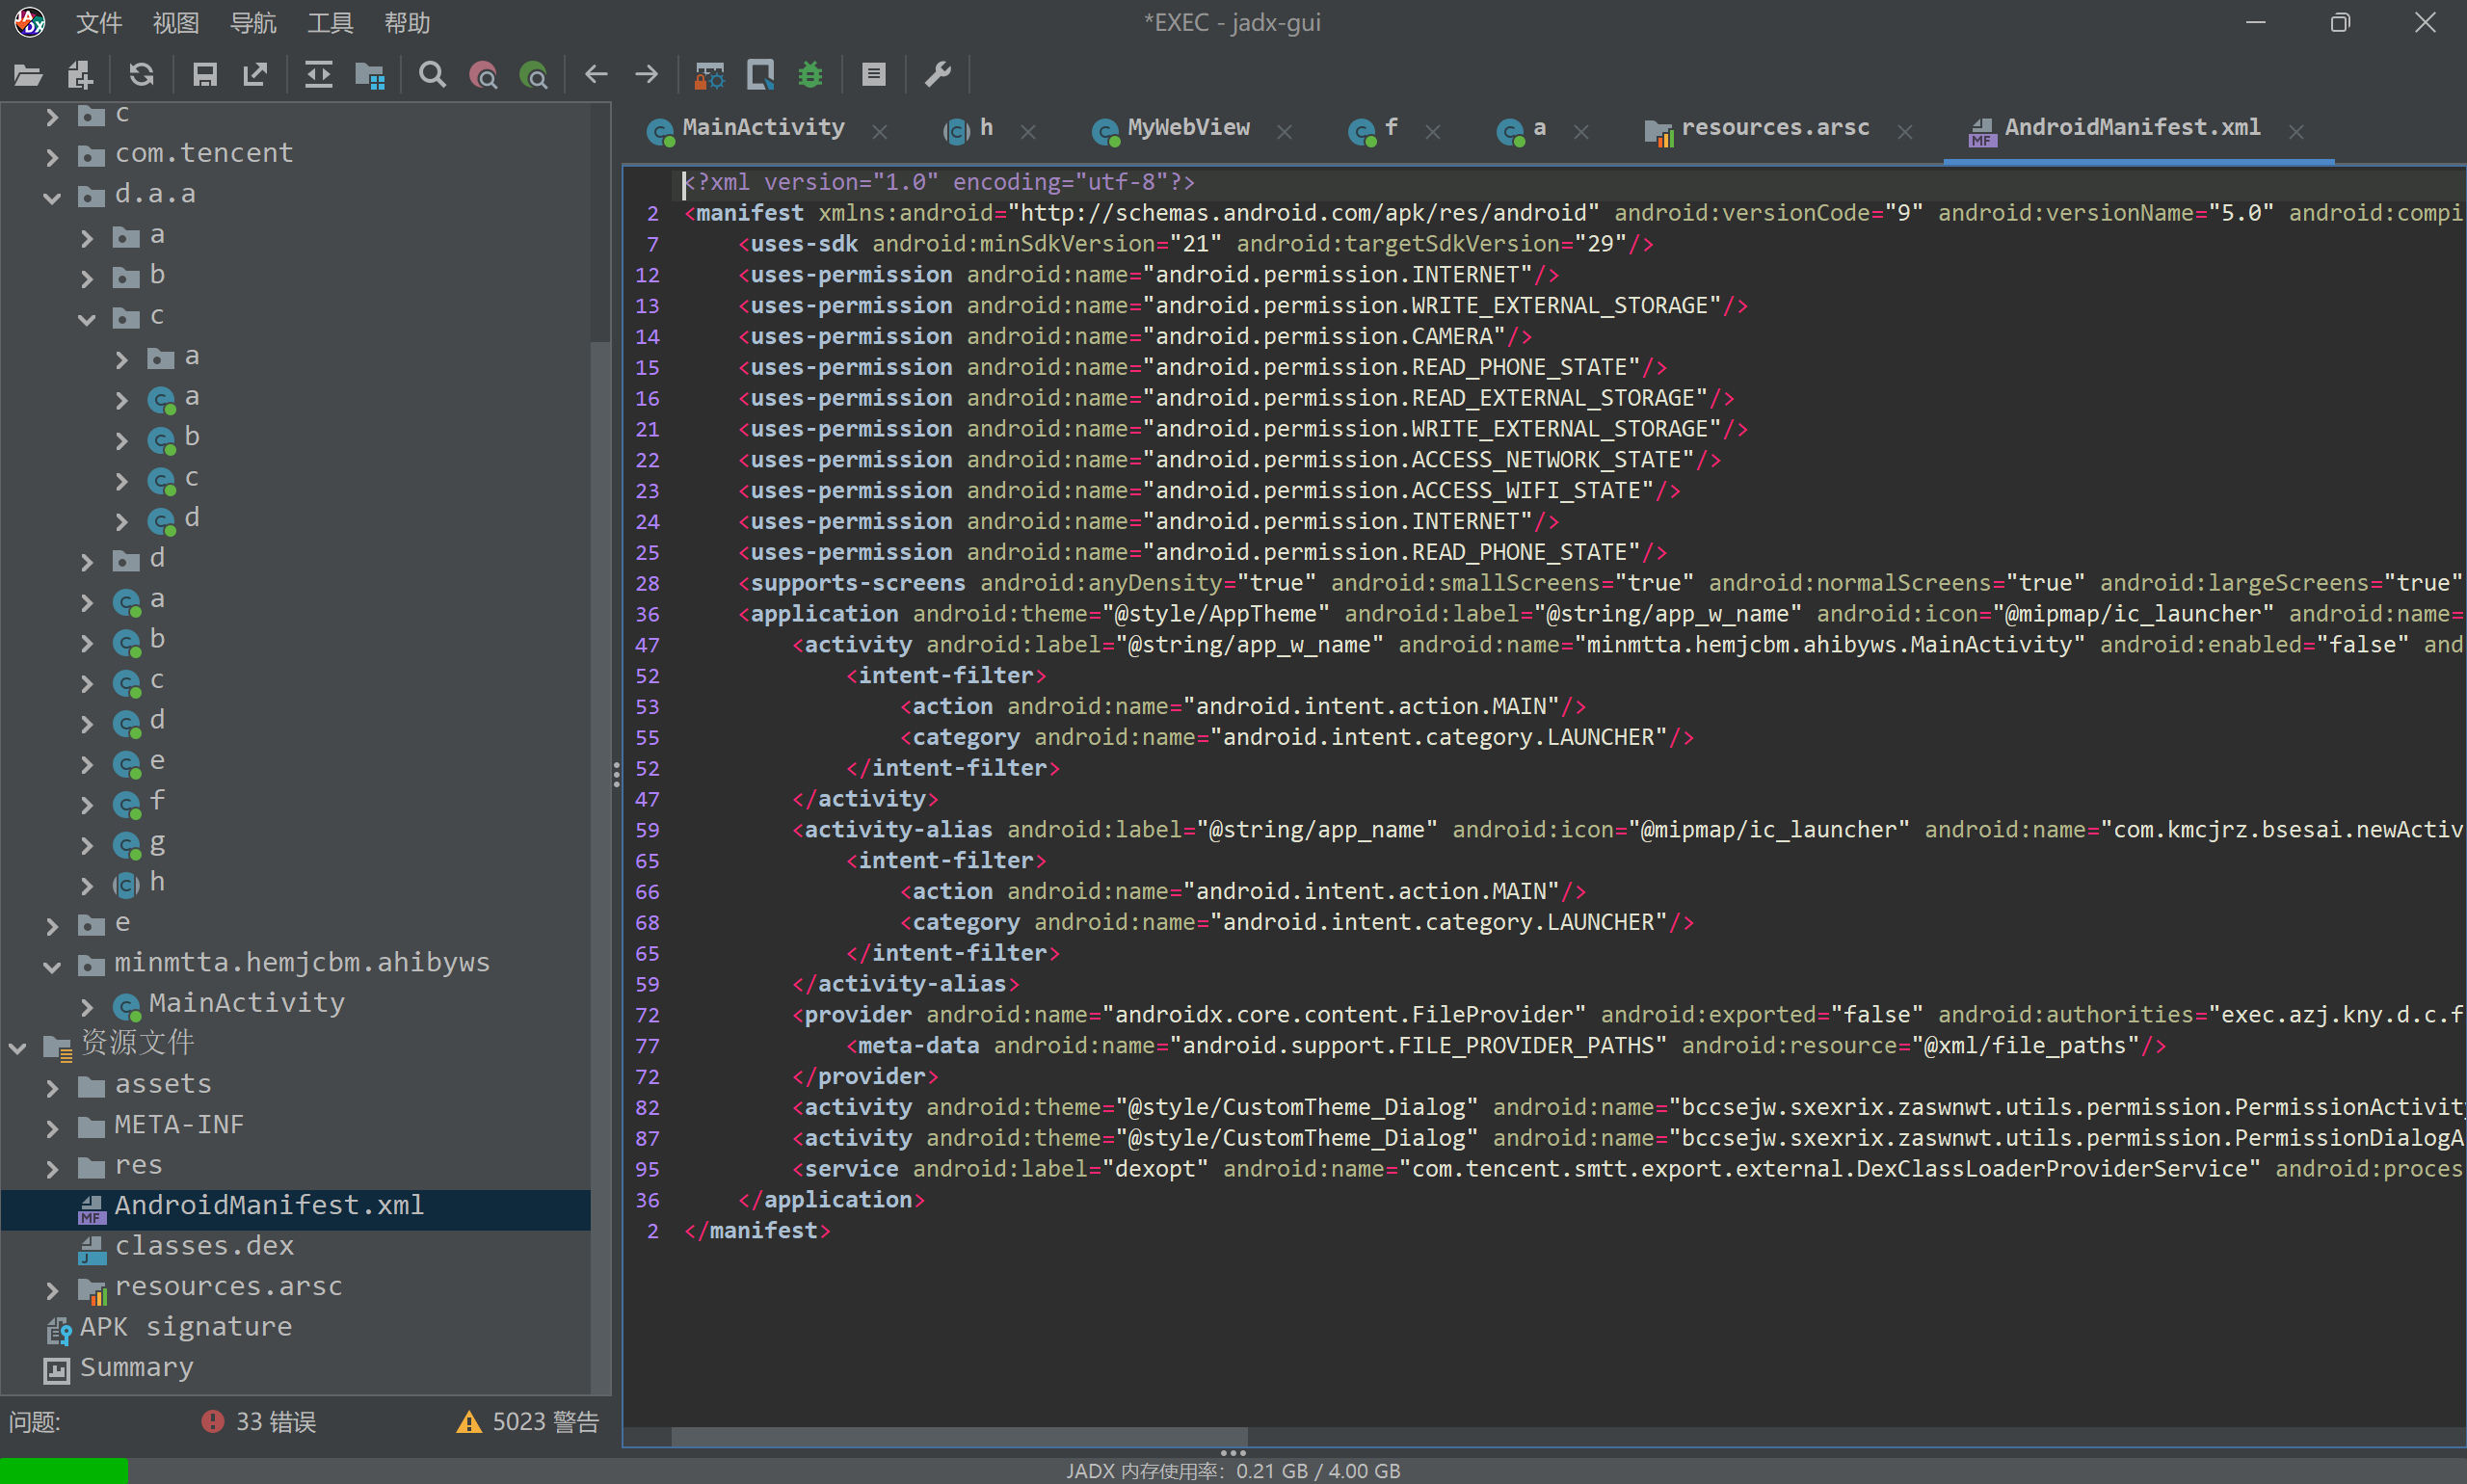Collapse the d.a.a package
The width and height of the screenshot is (2467, 1484).
click(x=52, y=196)
